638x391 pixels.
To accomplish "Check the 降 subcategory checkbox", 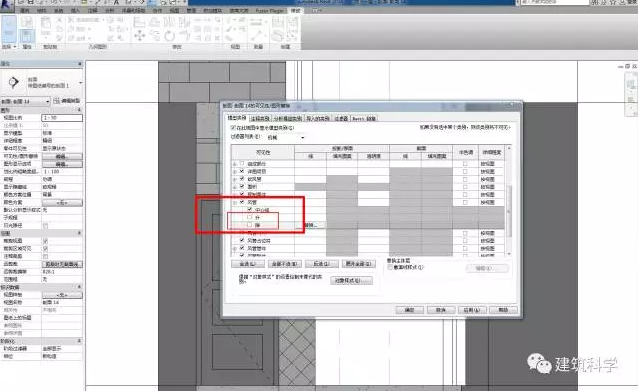I will 249,225.
